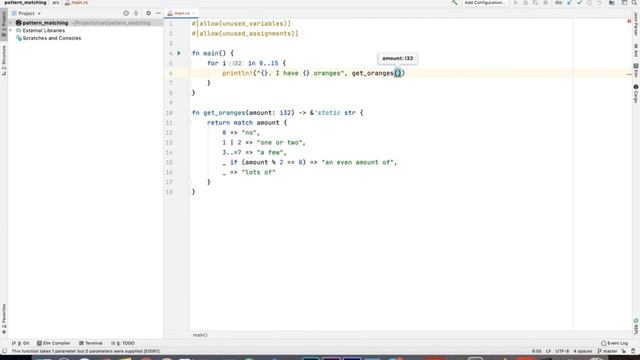Open the Event Log
The image size is (640, 360).
[614, 343]
